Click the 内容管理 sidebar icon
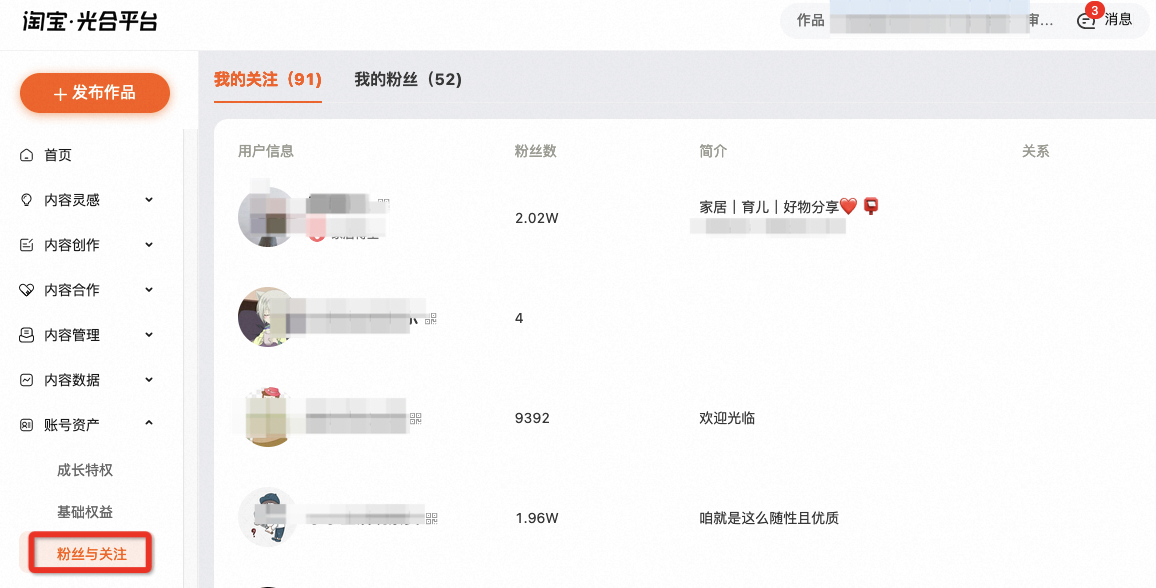 [x=27, y=335]
